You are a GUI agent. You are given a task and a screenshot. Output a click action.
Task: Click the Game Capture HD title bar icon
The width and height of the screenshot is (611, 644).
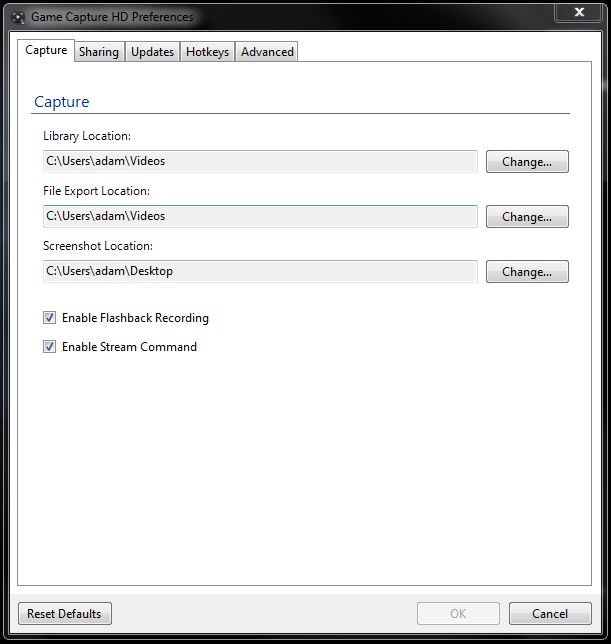click(x=17, y=17)
